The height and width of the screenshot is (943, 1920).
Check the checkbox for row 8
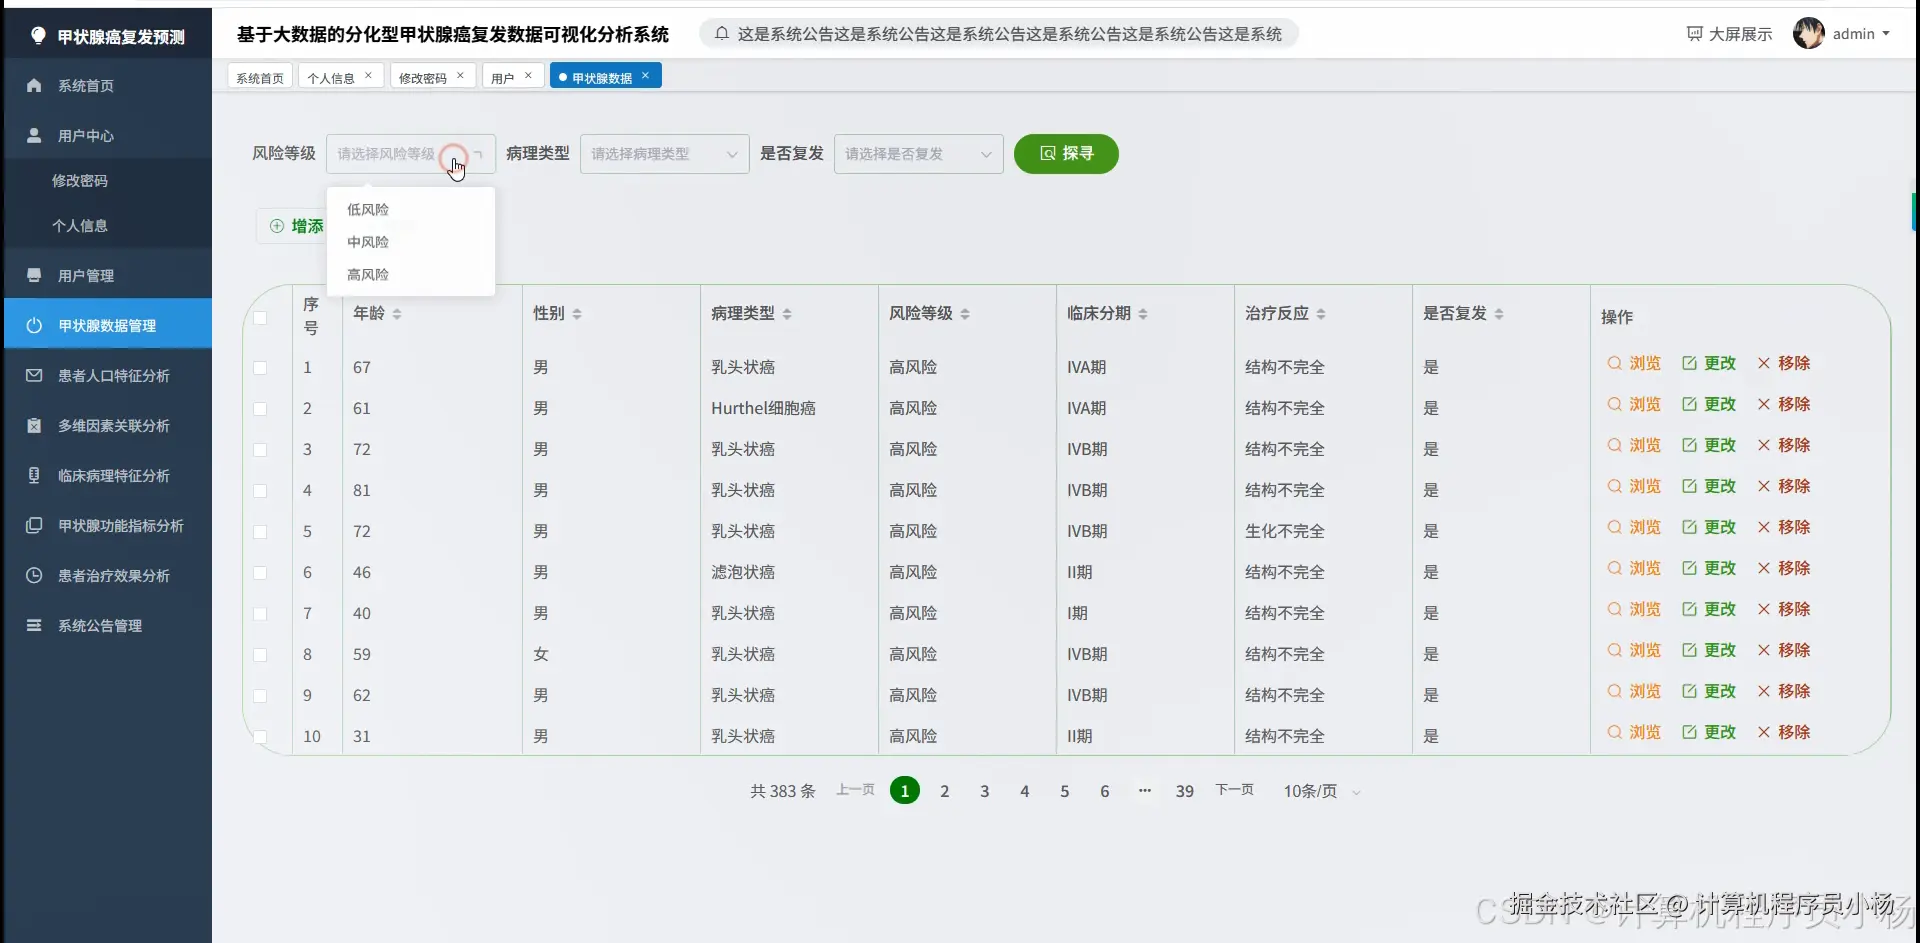point(261,655)
